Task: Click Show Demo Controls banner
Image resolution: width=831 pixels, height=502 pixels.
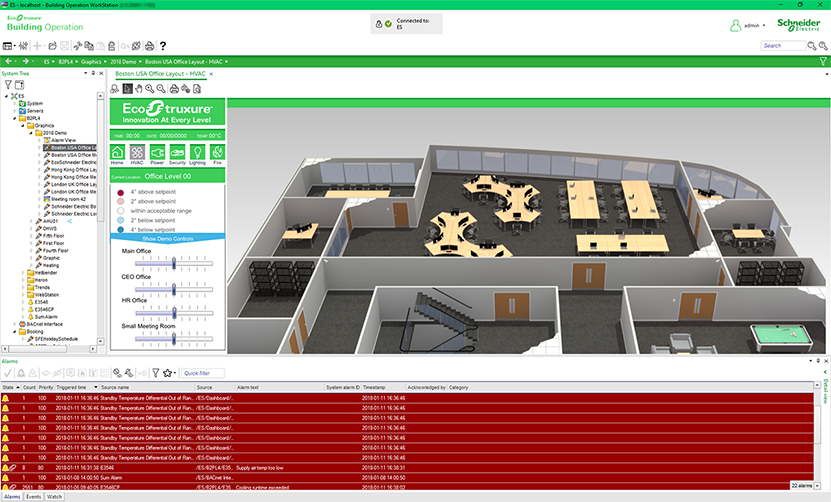Action: (167, 239)
